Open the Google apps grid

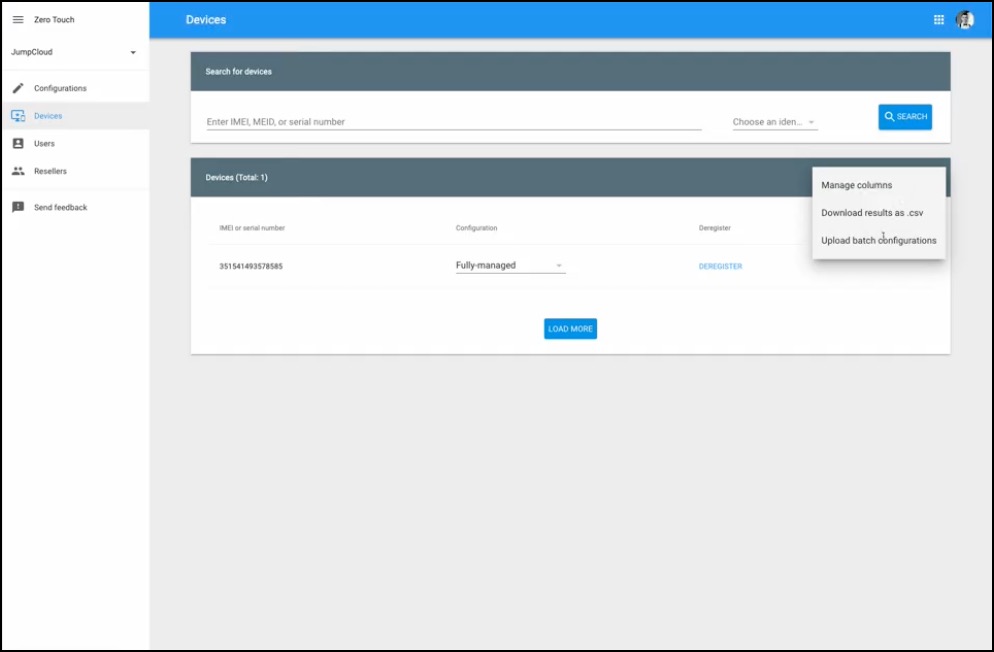(939, 19)
